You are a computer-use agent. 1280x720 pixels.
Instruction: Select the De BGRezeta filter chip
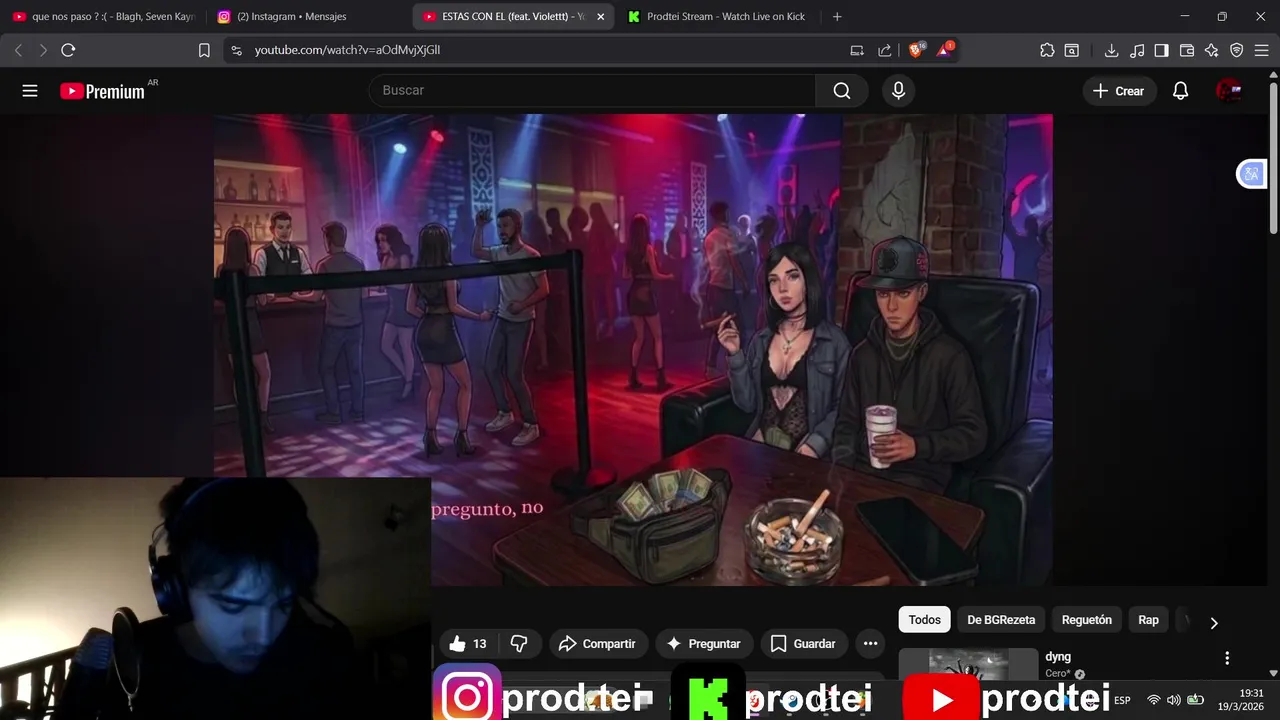[1001, 620]
